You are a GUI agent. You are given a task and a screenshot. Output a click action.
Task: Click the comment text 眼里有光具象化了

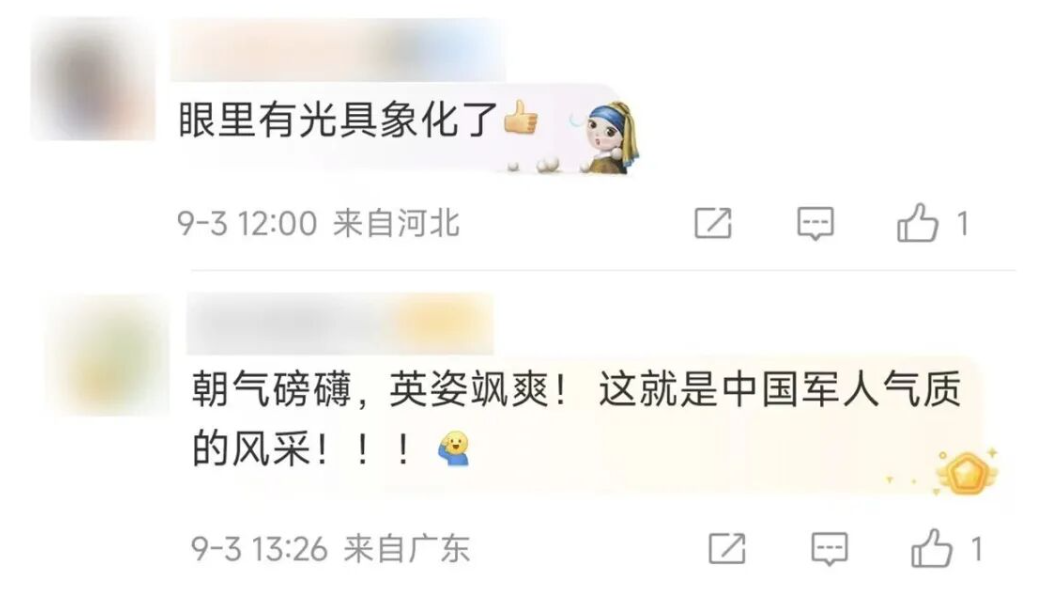point(338,120)
